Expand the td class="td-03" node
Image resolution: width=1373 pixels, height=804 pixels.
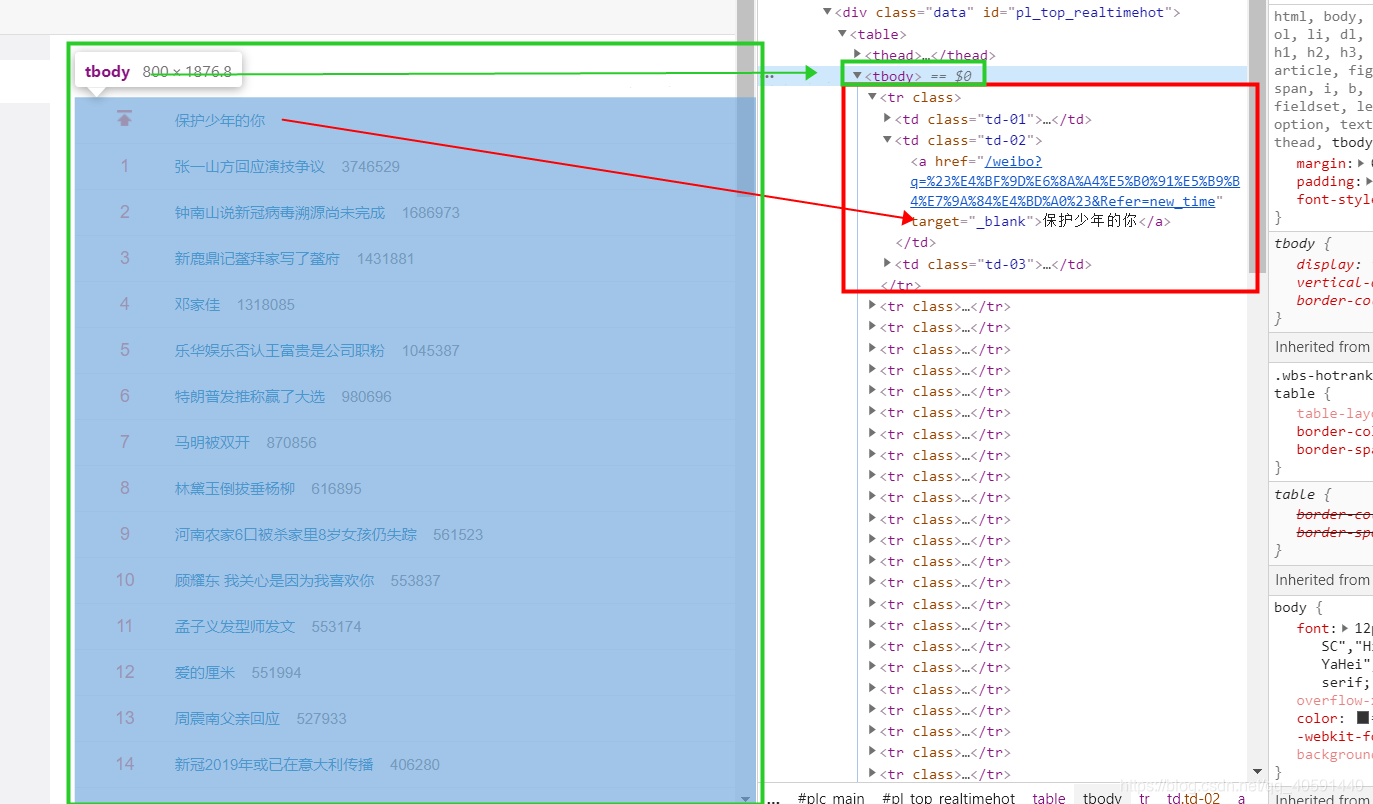point(887,264)
